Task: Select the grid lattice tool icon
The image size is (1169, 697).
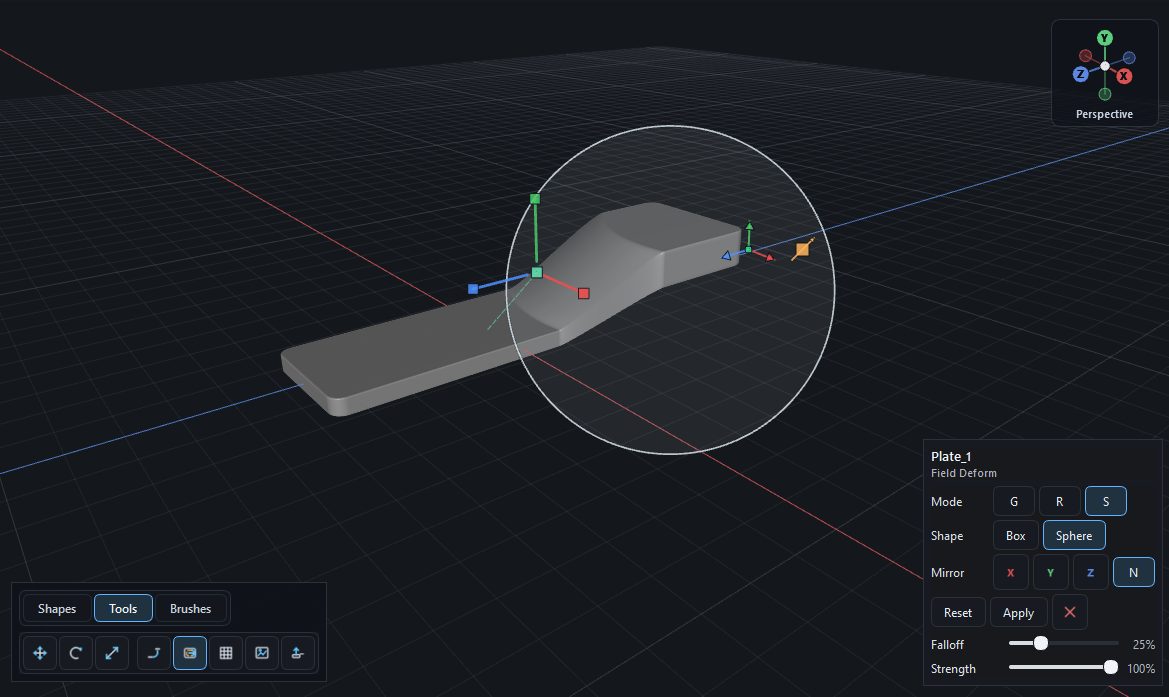Action: coord(226,653)
